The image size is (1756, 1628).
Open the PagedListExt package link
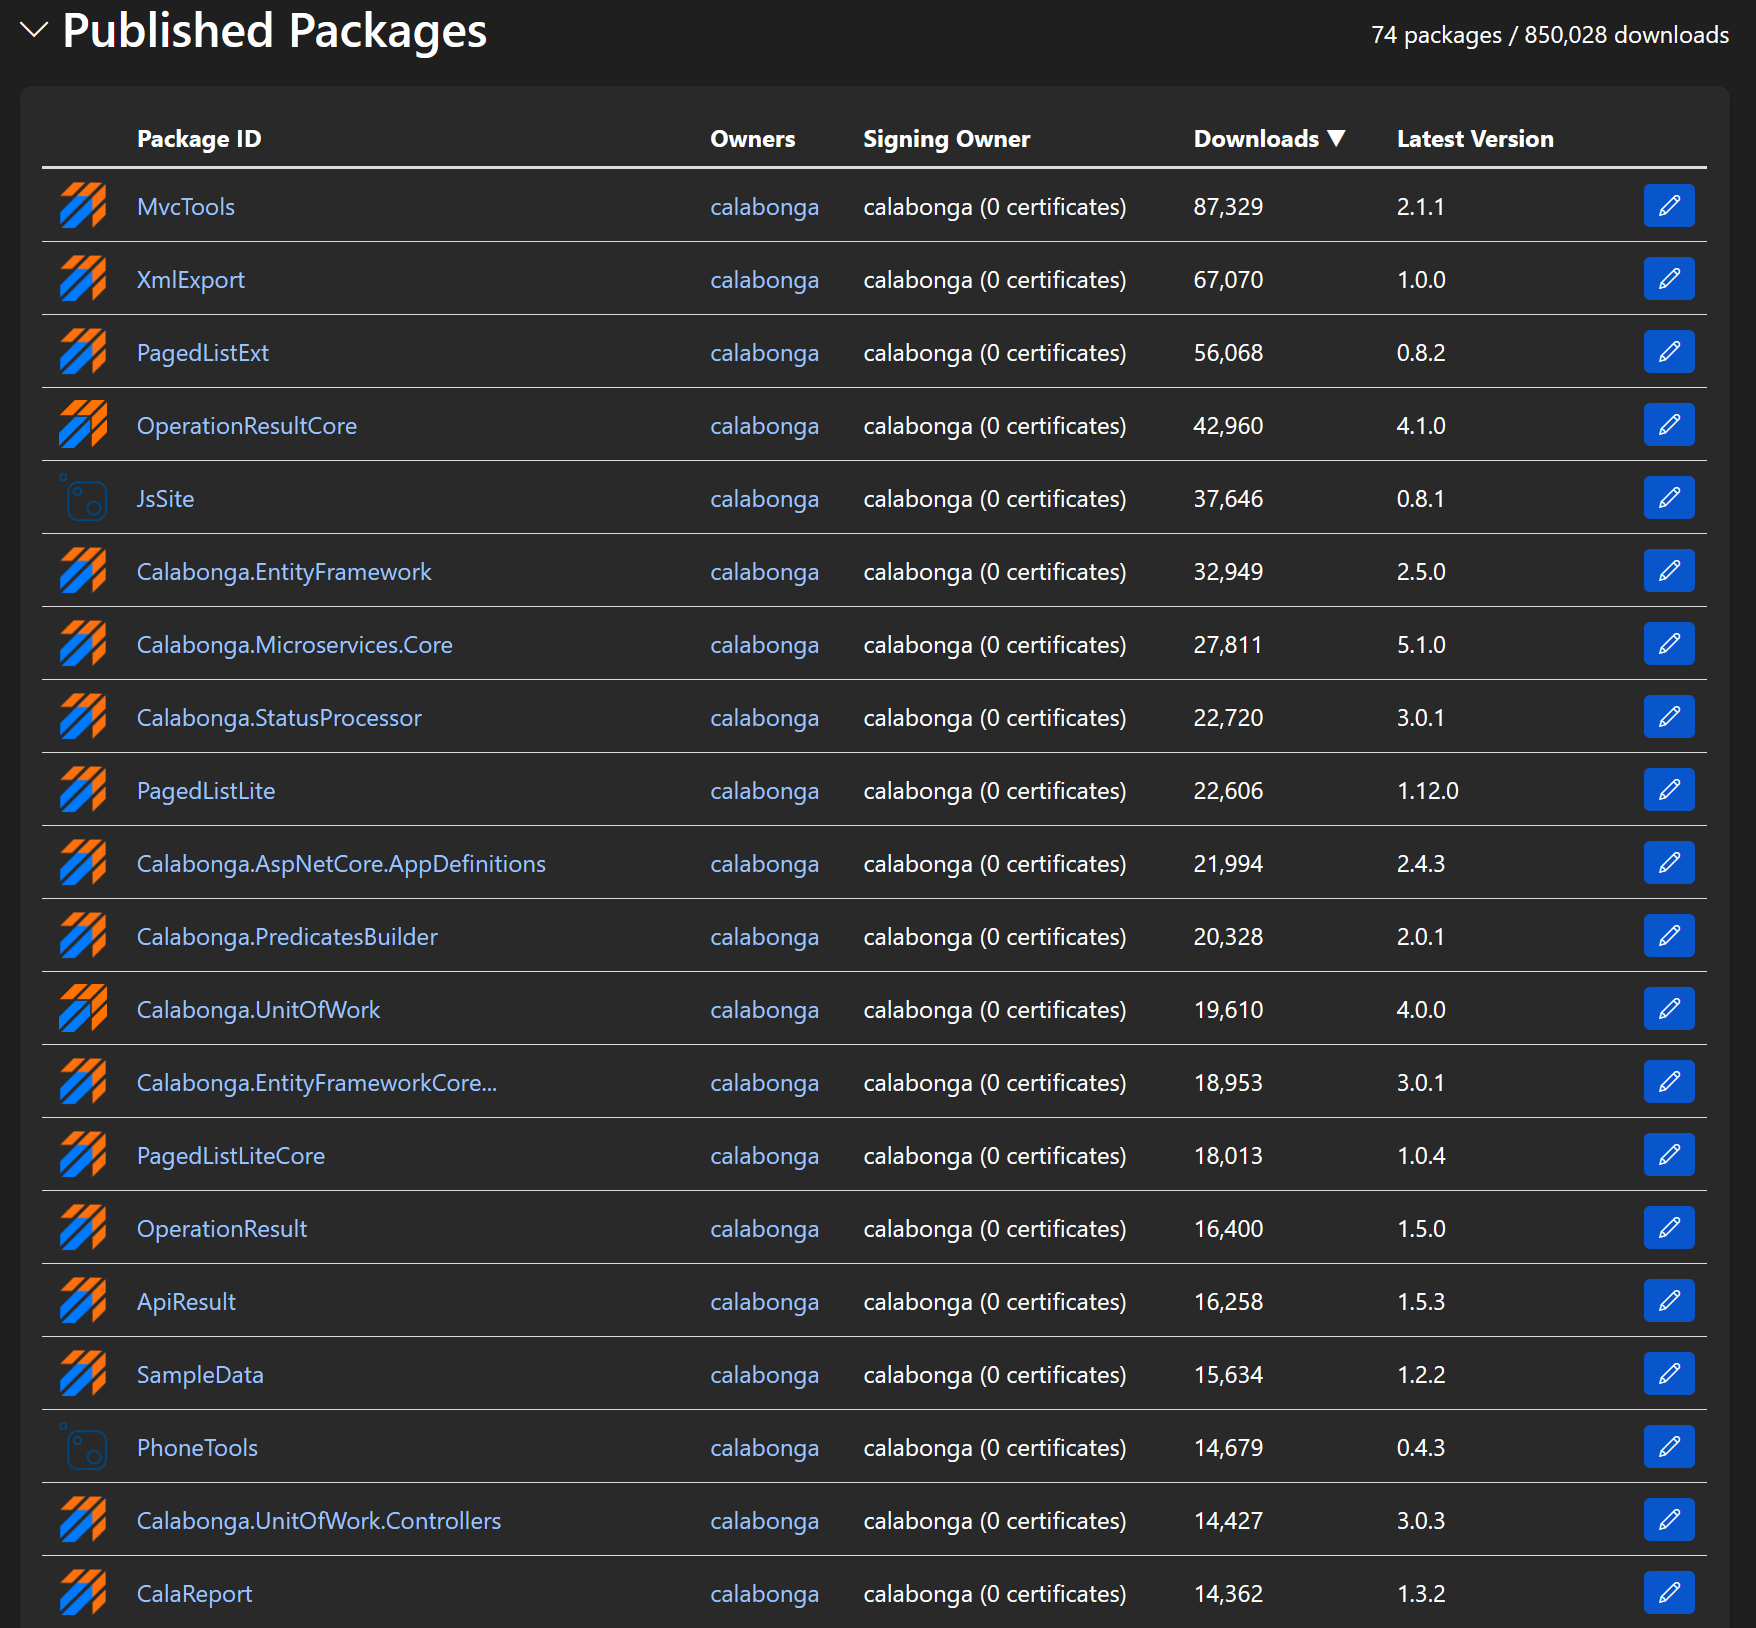pyautogui.click(x=203, y=353)
